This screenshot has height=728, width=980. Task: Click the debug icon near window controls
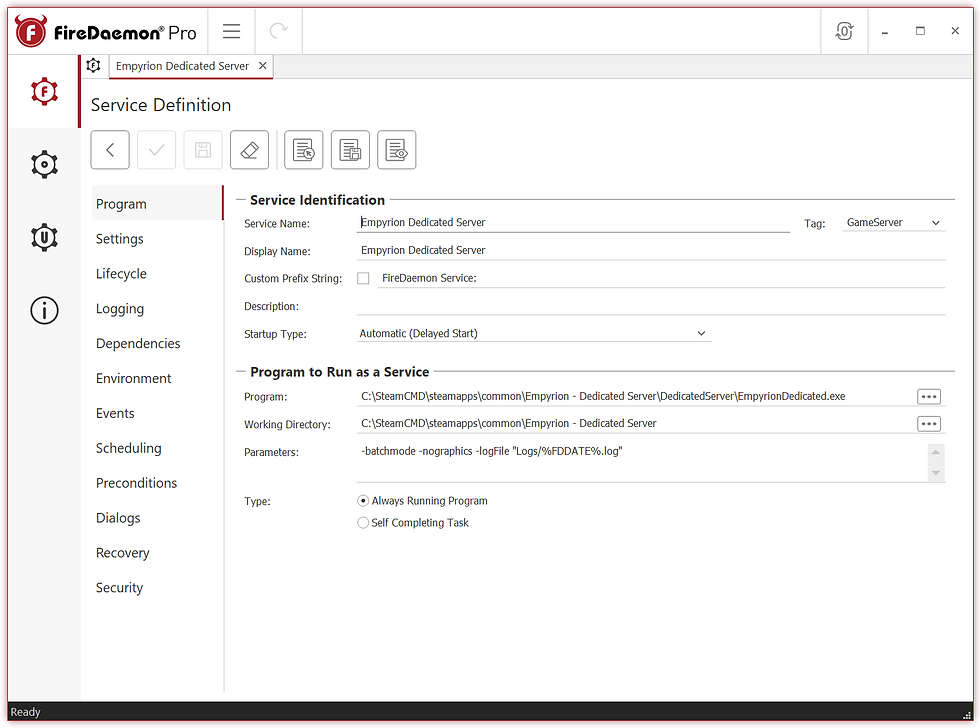(844, 31)
